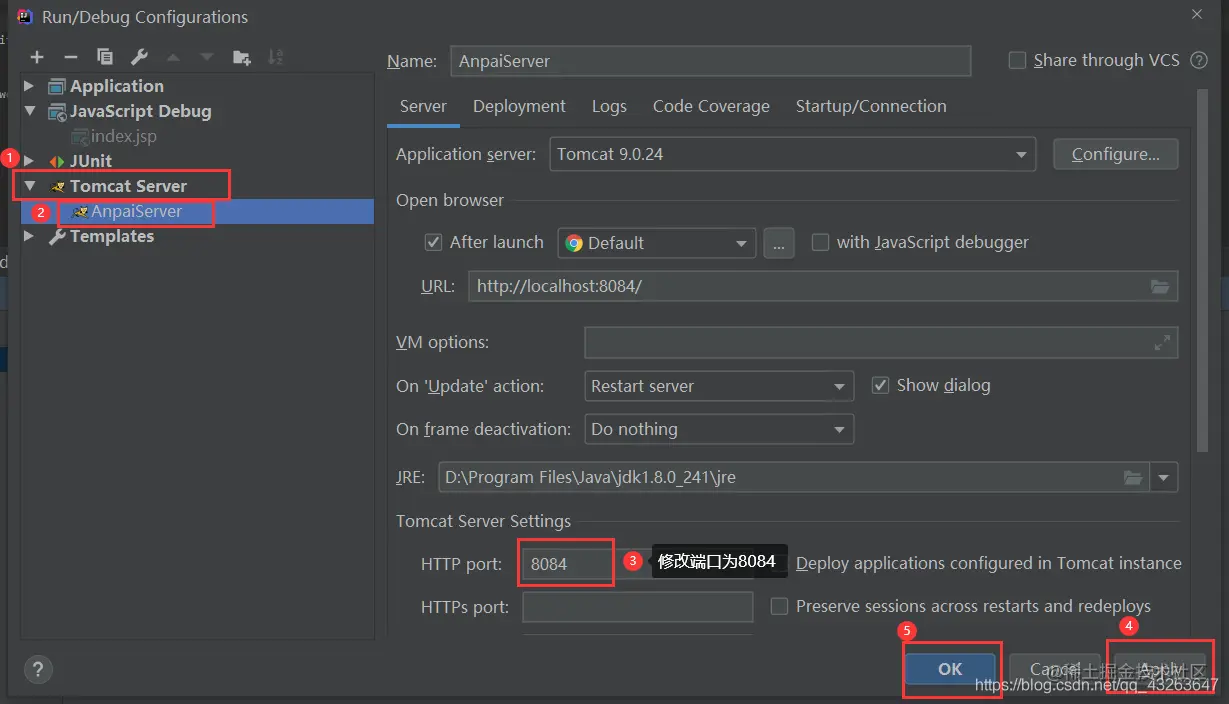Collapse the Tomcat Server tree node
The width and height of the screenshot is (1229, 704).
click(x=29, y=186)
